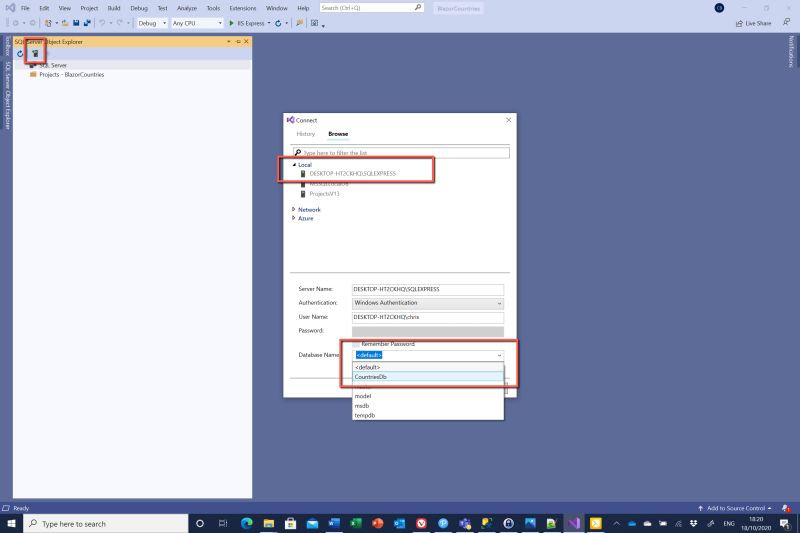The width and height of the screenshot is (800, 533).
Task: Select Projects - BlazorCountries tree node
Action: tap(71, 74)
